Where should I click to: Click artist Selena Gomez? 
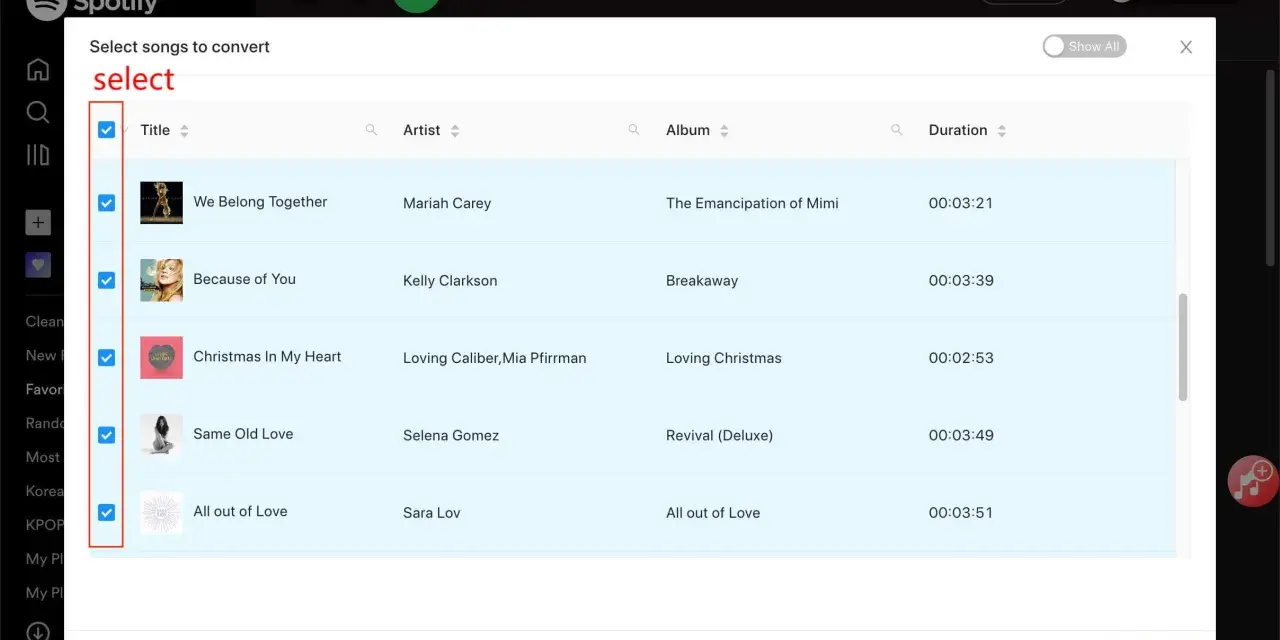coord(451,435)
